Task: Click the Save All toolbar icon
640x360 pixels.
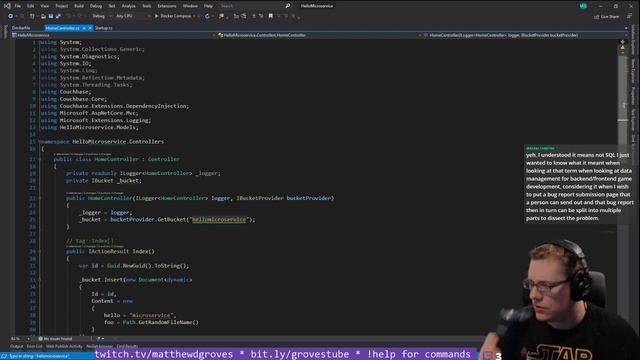Action: [58, 16]
